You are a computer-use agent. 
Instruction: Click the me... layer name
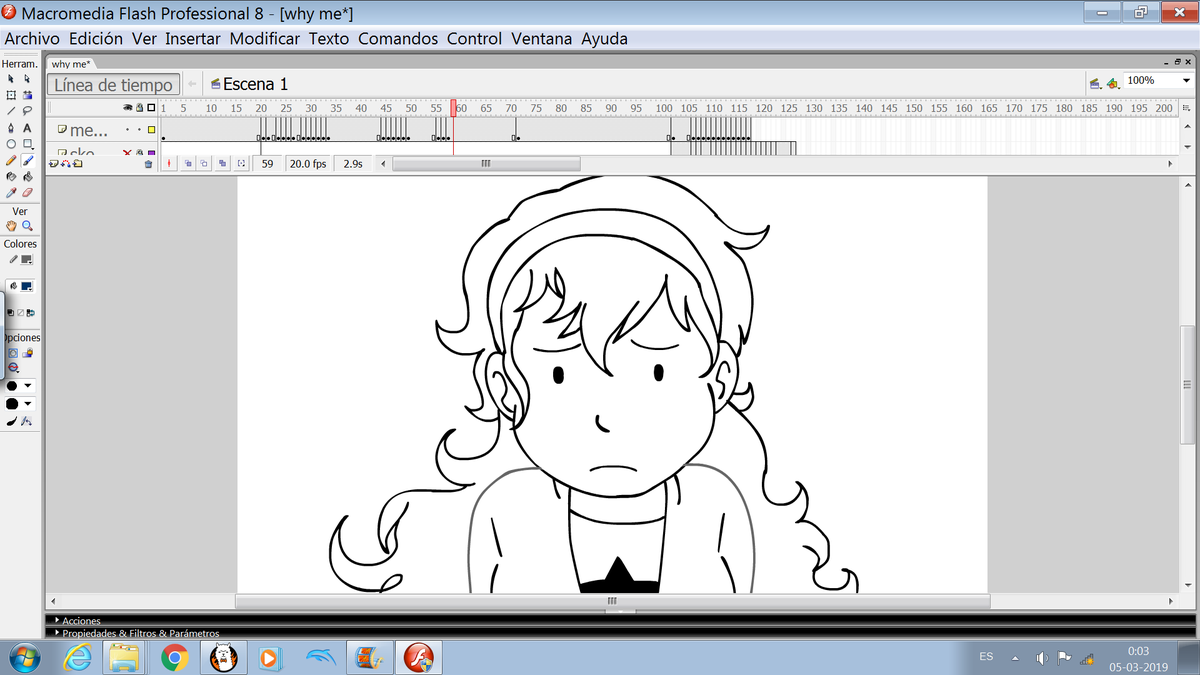89,130
